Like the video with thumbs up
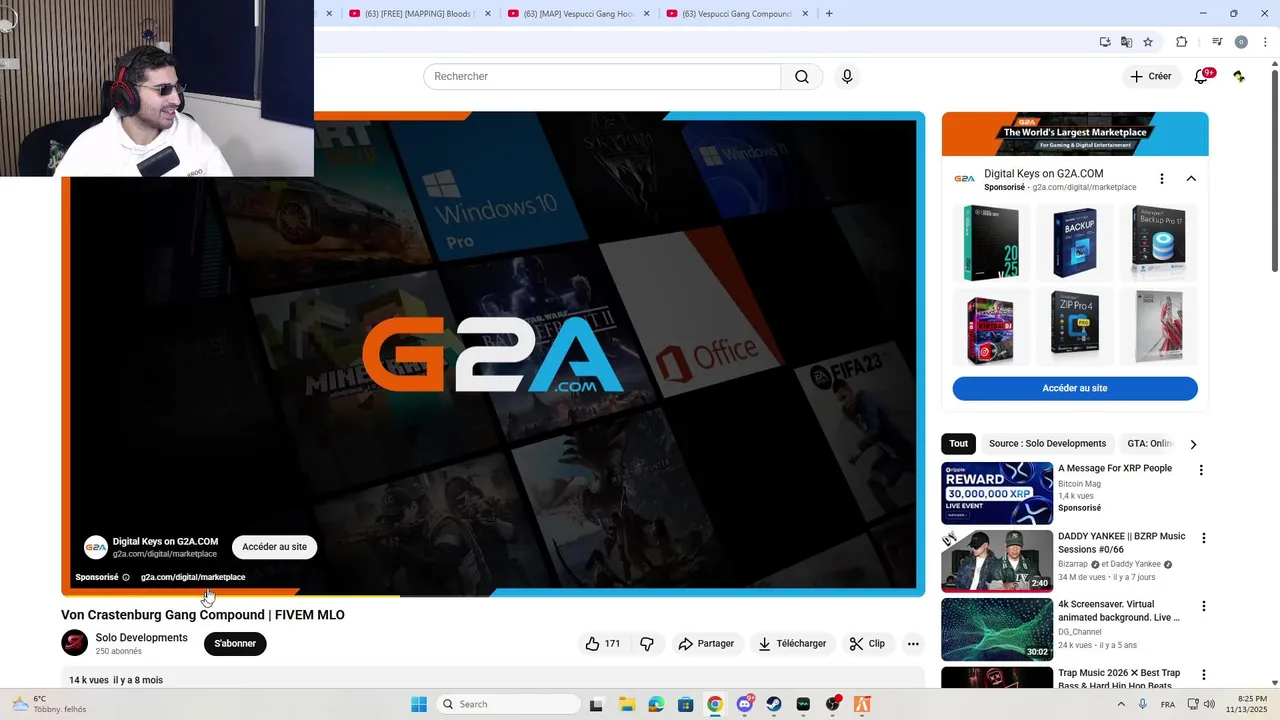Screen dimensions: 1280x720 pos(603,644)
